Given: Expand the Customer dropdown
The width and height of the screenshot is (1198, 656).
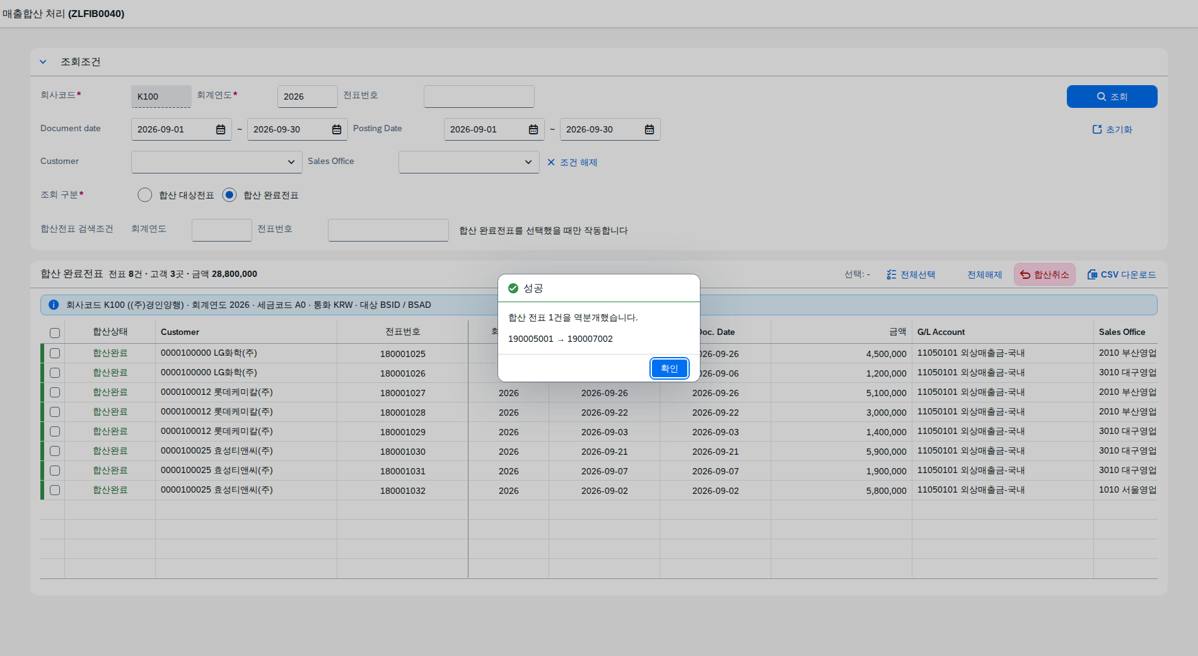Looking at the screenshot, I should pyautogui.click(x=290, y=162).
